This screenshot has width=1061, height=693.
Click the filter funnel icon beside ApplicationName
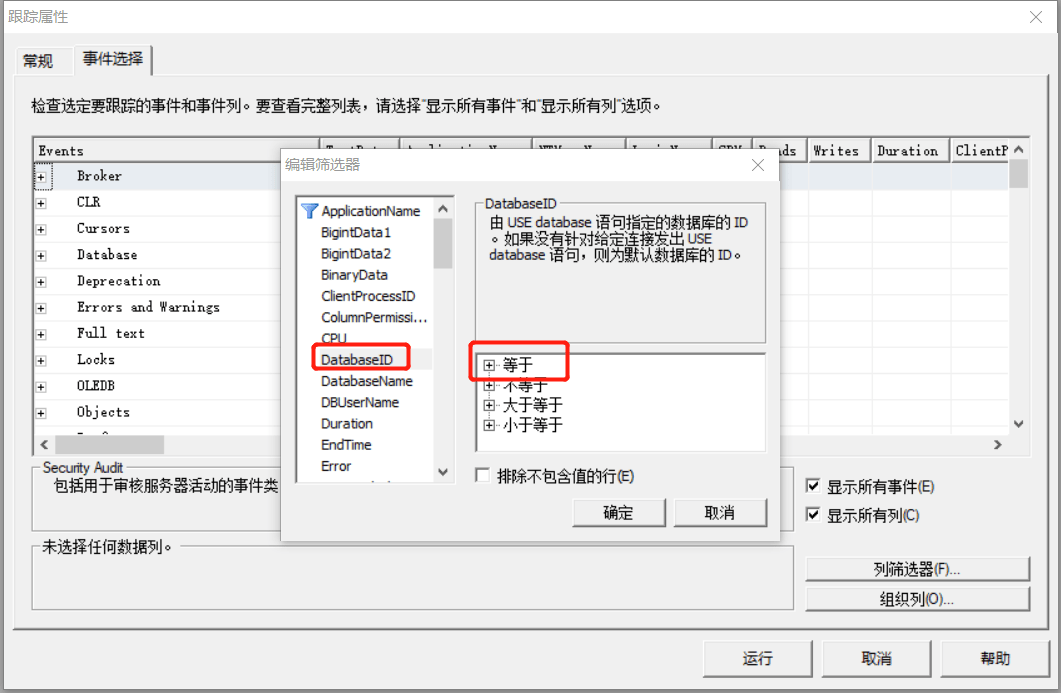pos(310,211)
